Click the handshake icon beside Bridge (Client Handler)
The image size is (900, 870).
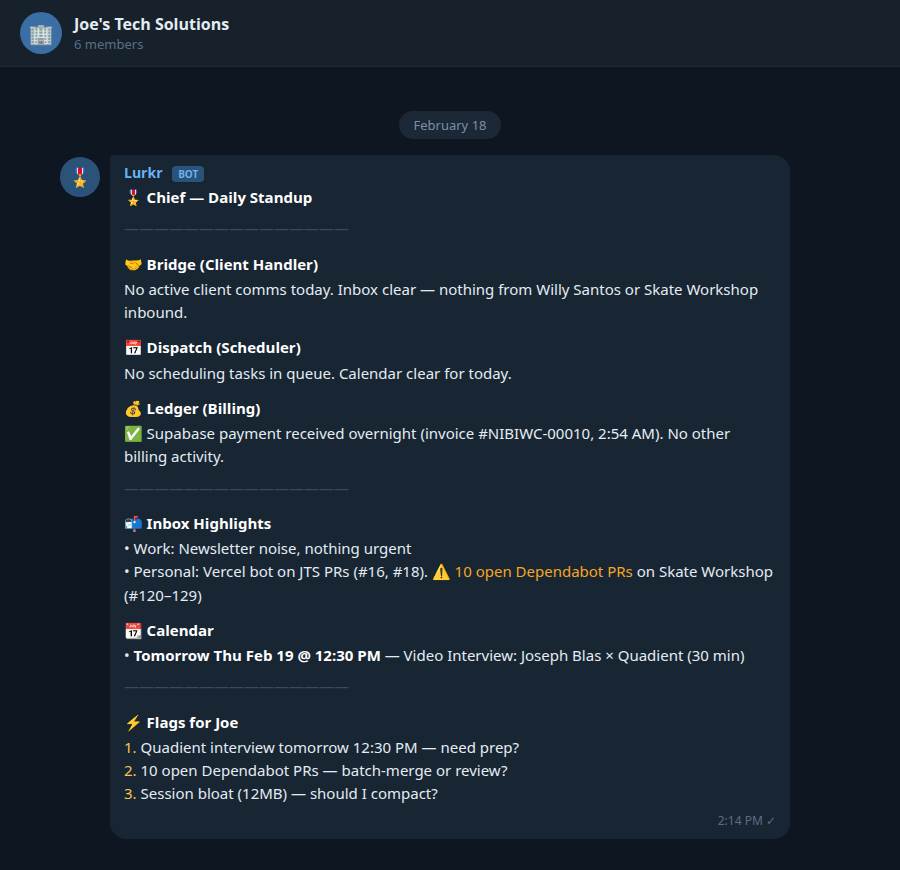tap(131, 264)
